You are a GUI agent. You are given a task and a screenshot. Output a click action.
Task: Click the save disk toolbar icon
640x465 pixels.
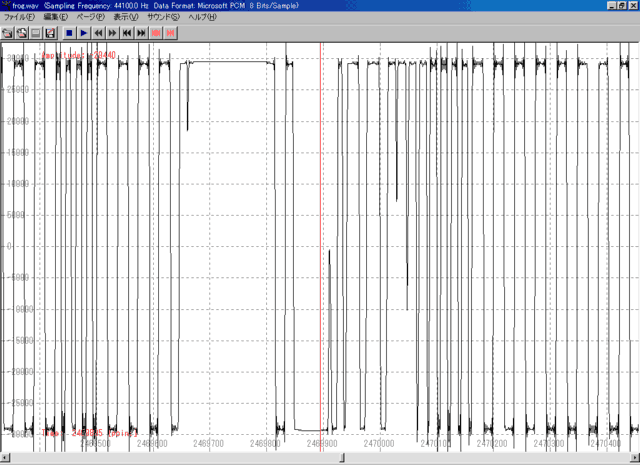49,33
